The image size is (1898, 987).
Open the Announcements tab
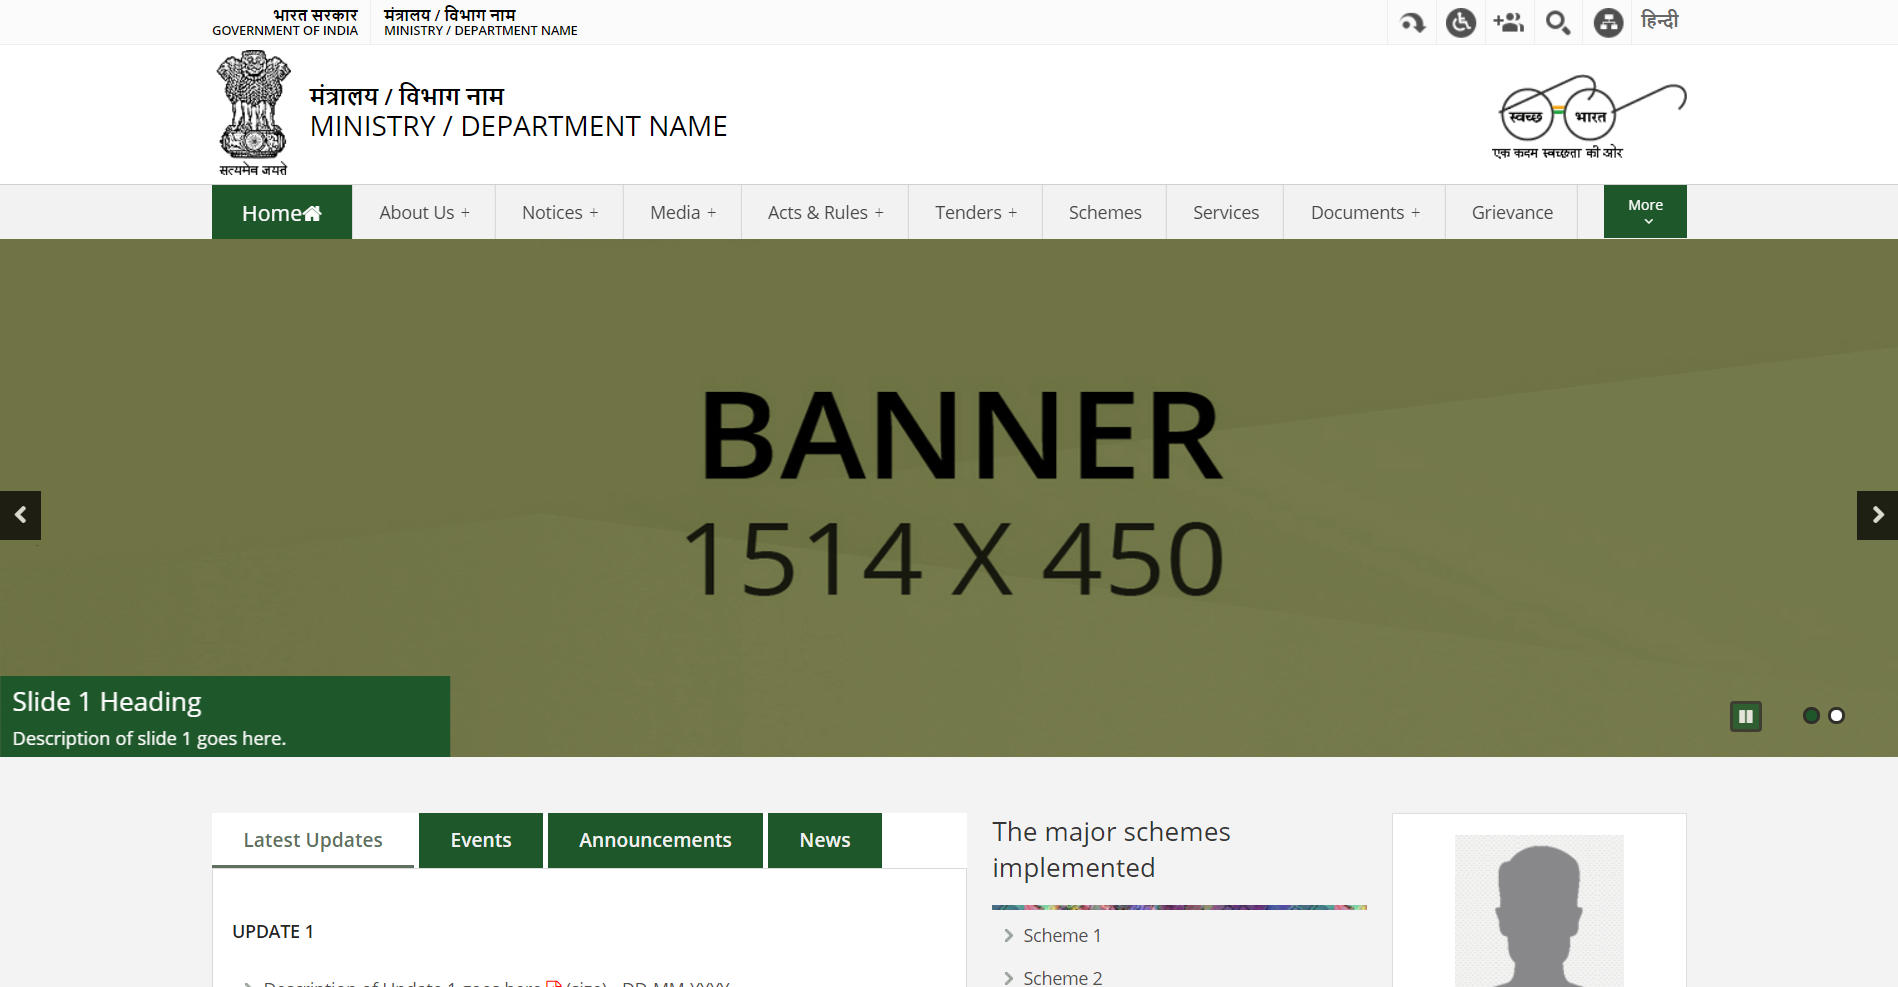(655, 840)
